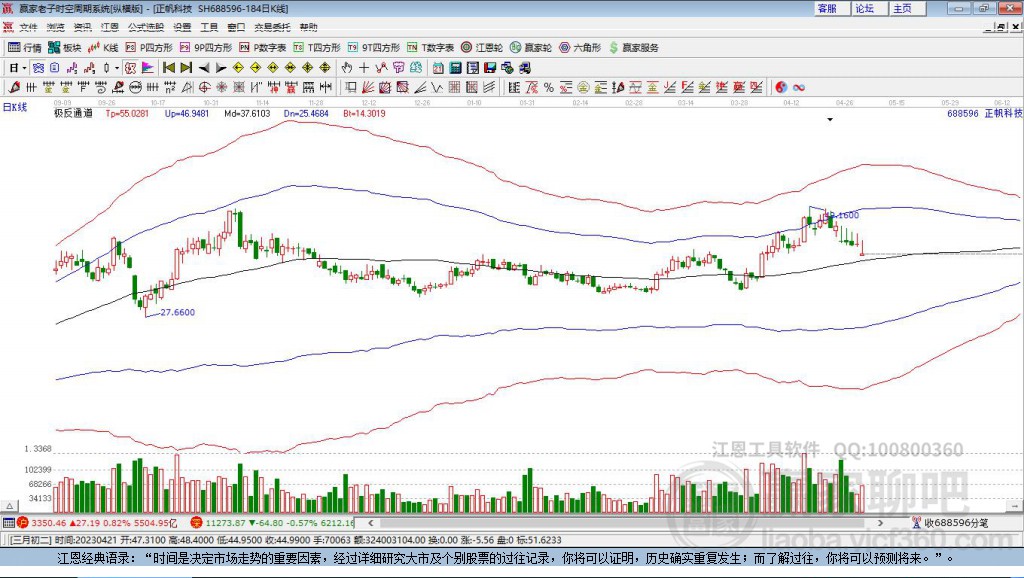The width and height of the screenshot is (1024, 578).
Task: Click the horizontal scrollbar right arrow
Action: (880, 522)
